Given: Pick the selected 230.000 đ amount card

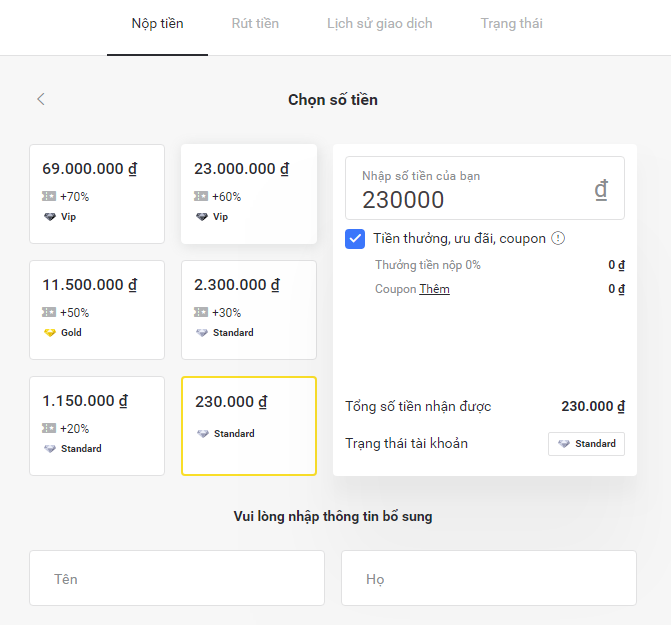Looking at the screenshot, I should 248,425.
